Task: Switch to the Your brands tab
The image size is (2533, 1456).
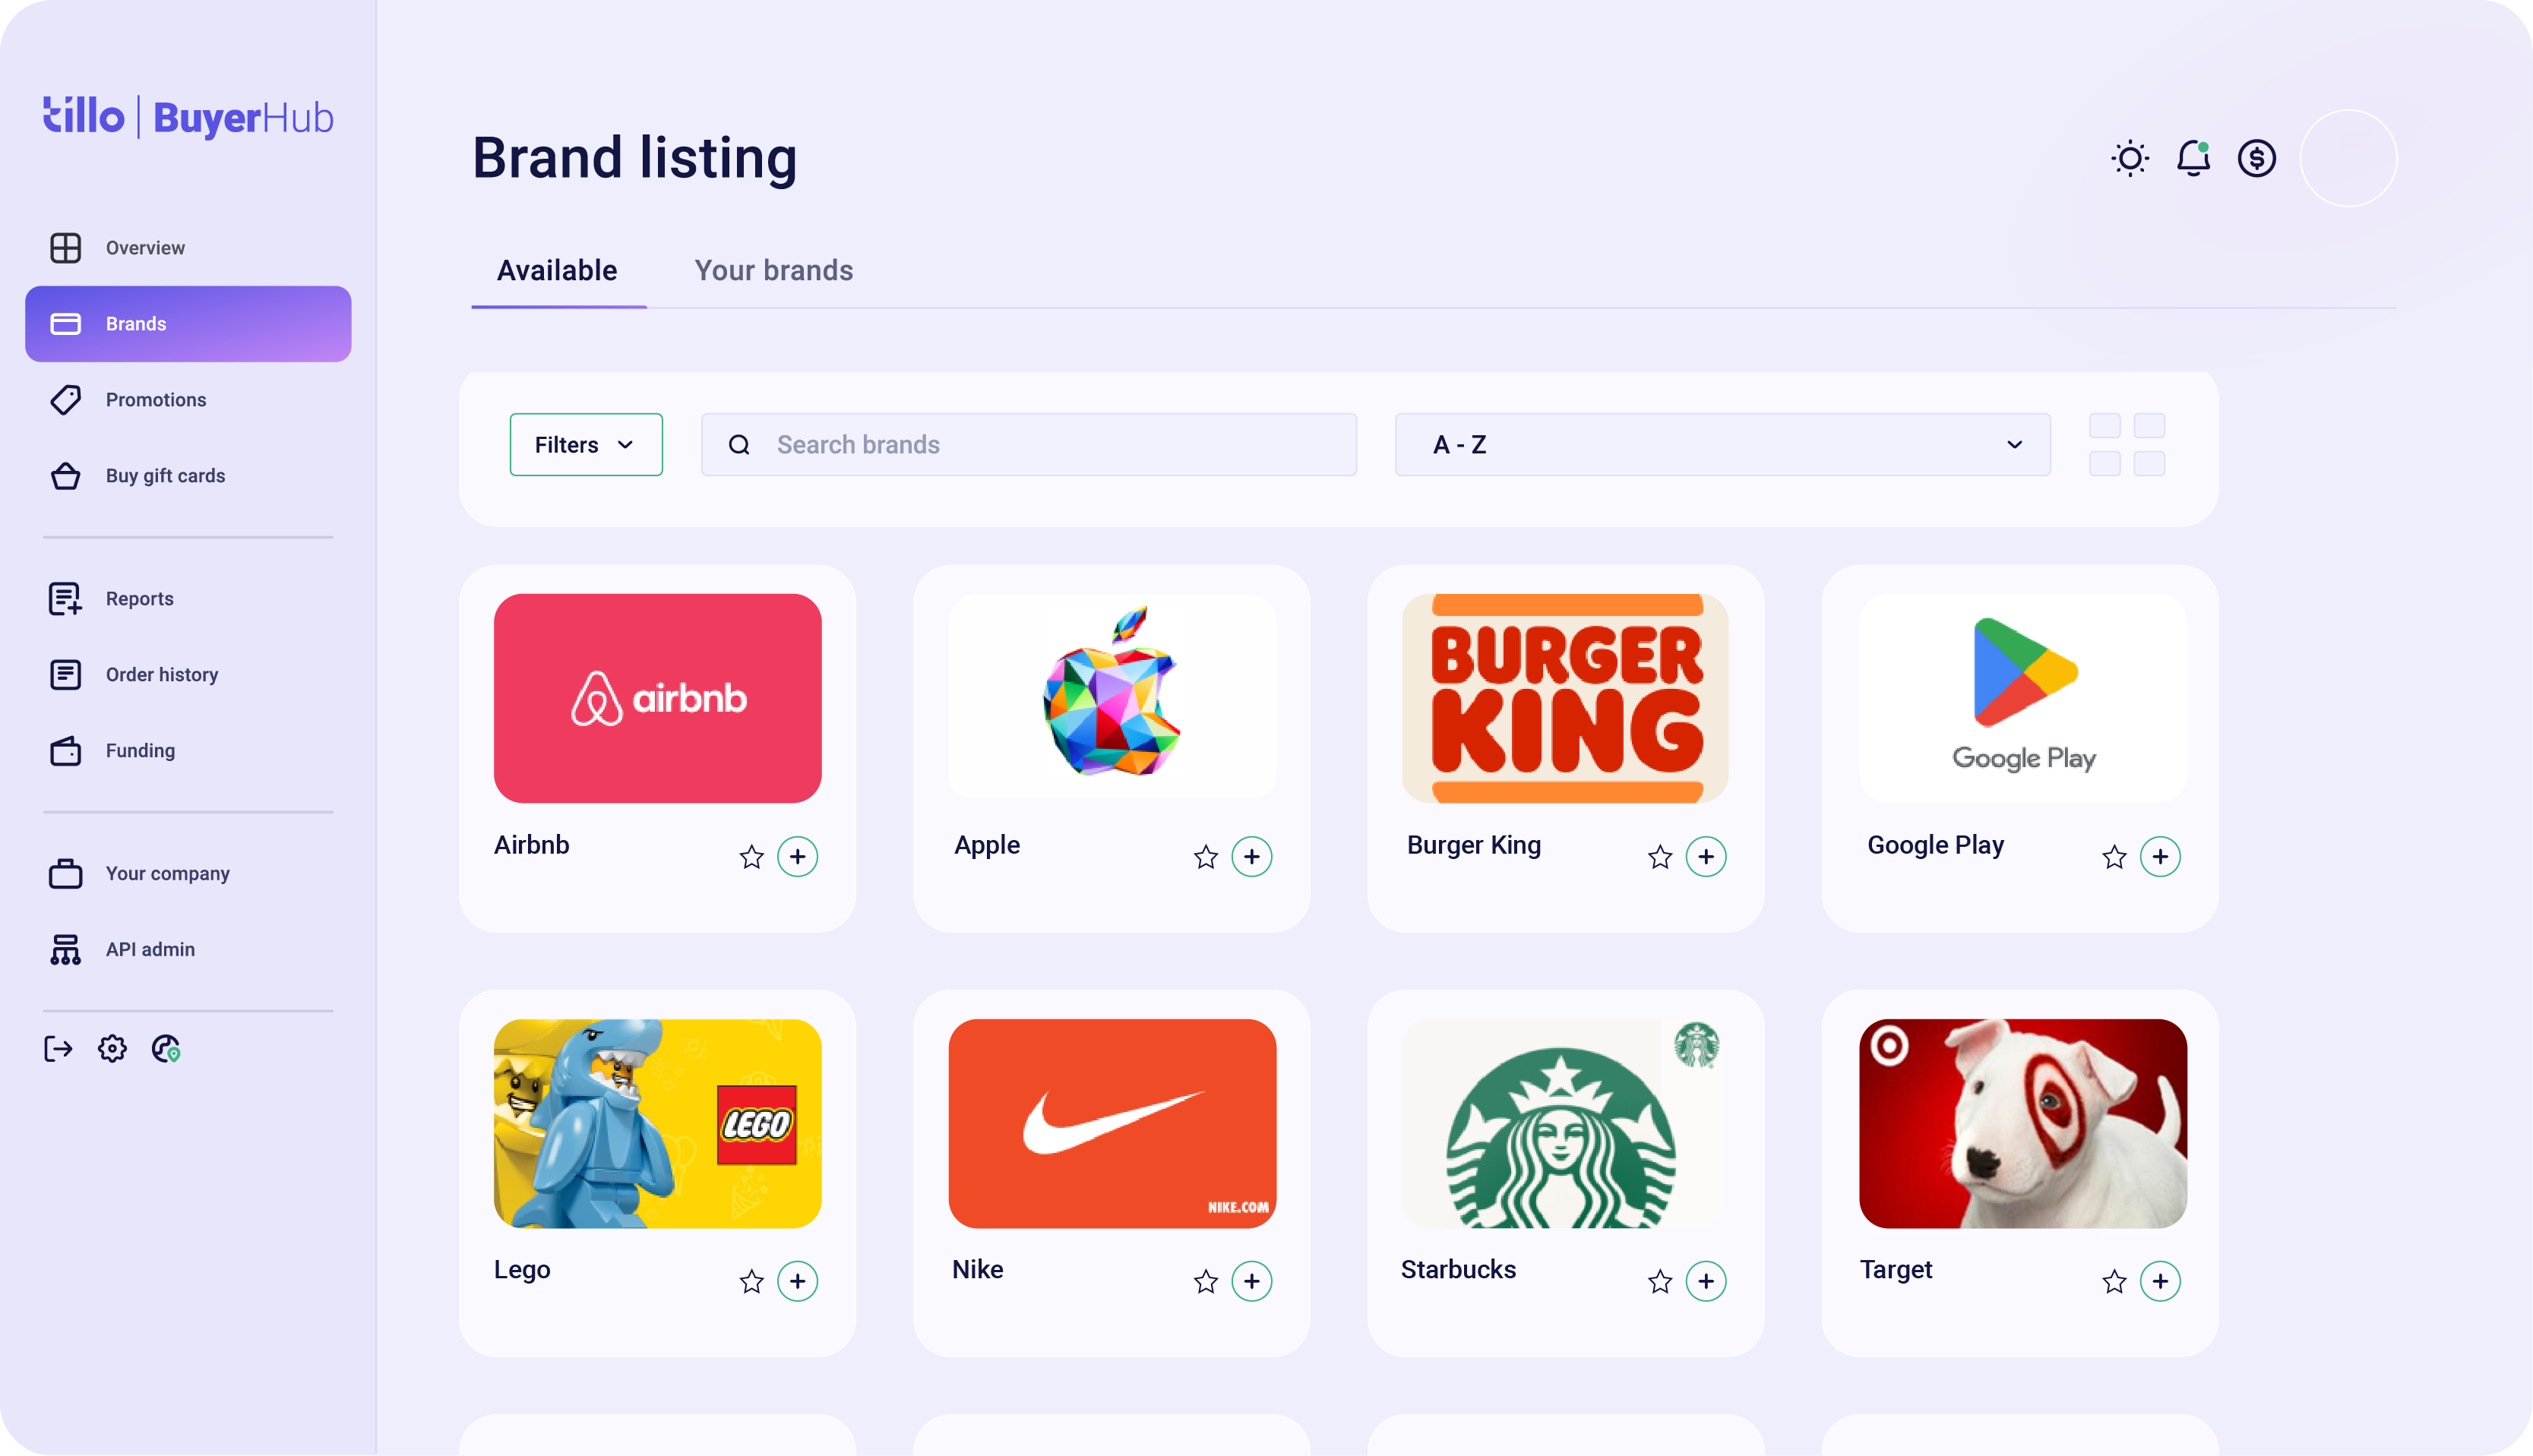Action: coord(773,270)
